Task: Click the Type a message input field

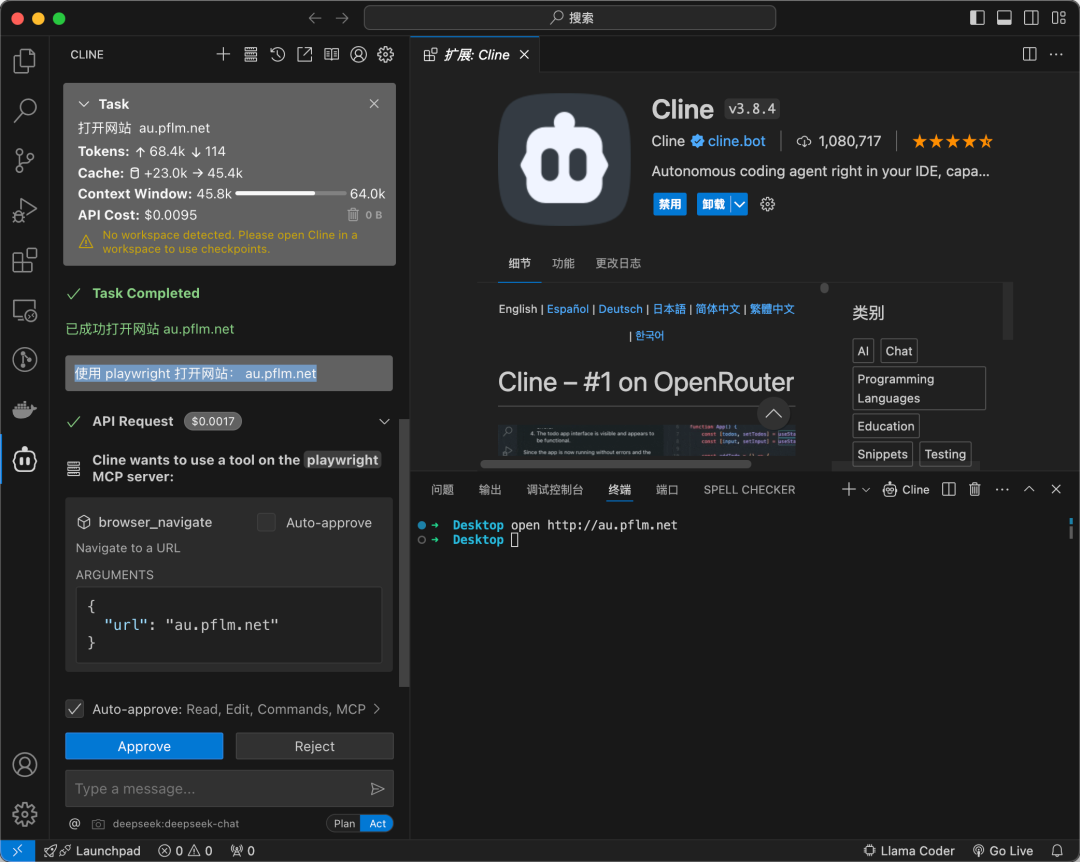Action: click(x=215, y=789)
